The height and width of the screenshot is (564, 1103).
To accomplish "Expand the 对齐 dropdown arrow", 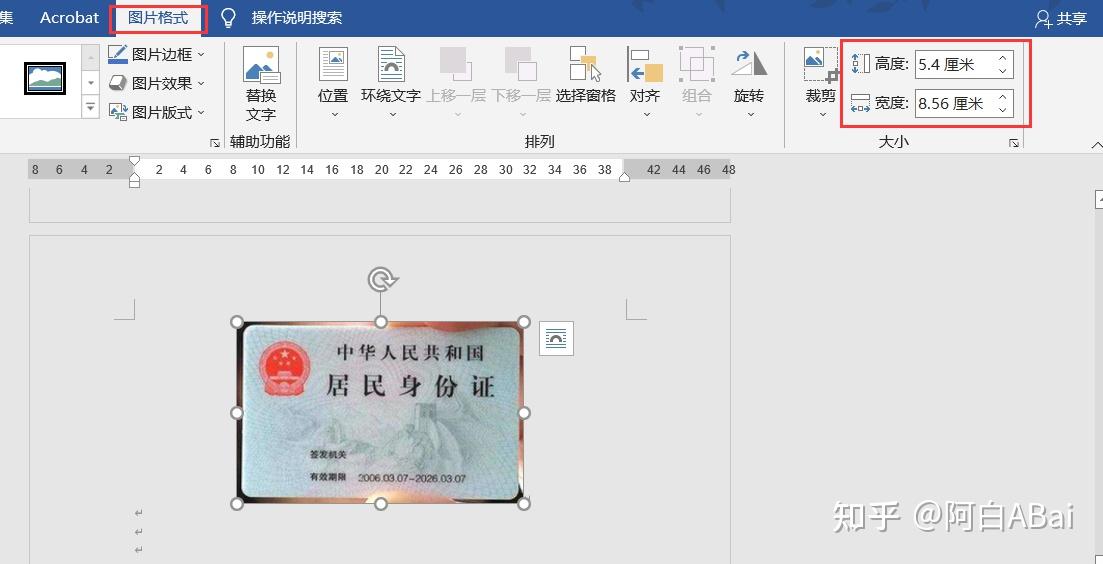I will click(646, 115).
